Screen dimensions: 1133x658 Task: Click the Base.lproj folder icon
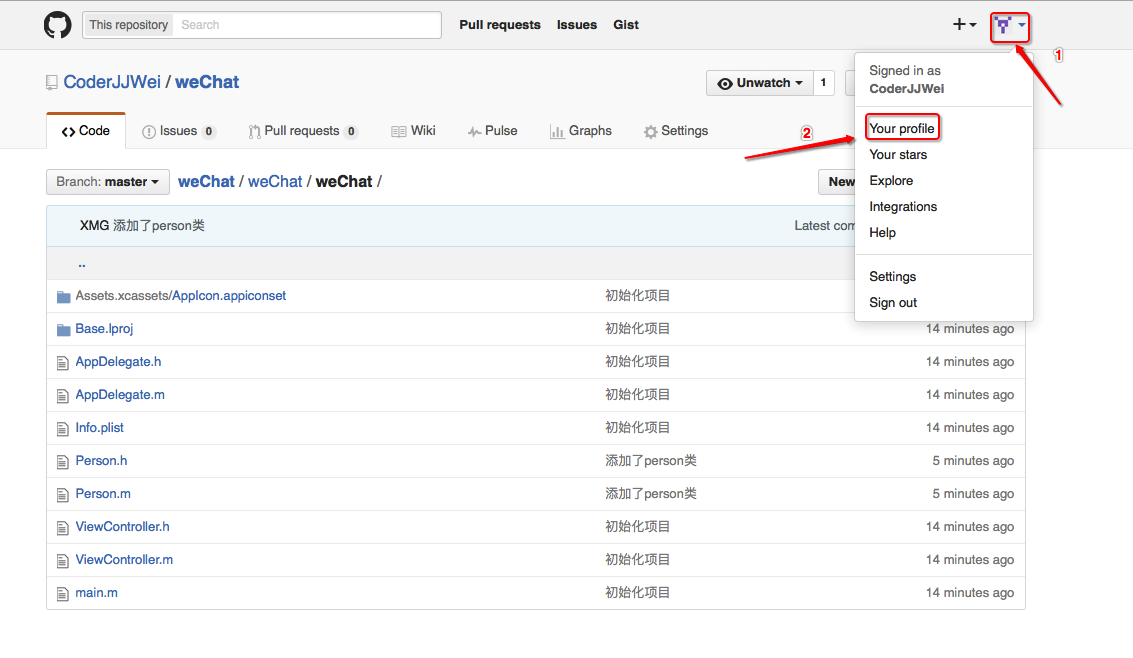click(x=64, y=330)
